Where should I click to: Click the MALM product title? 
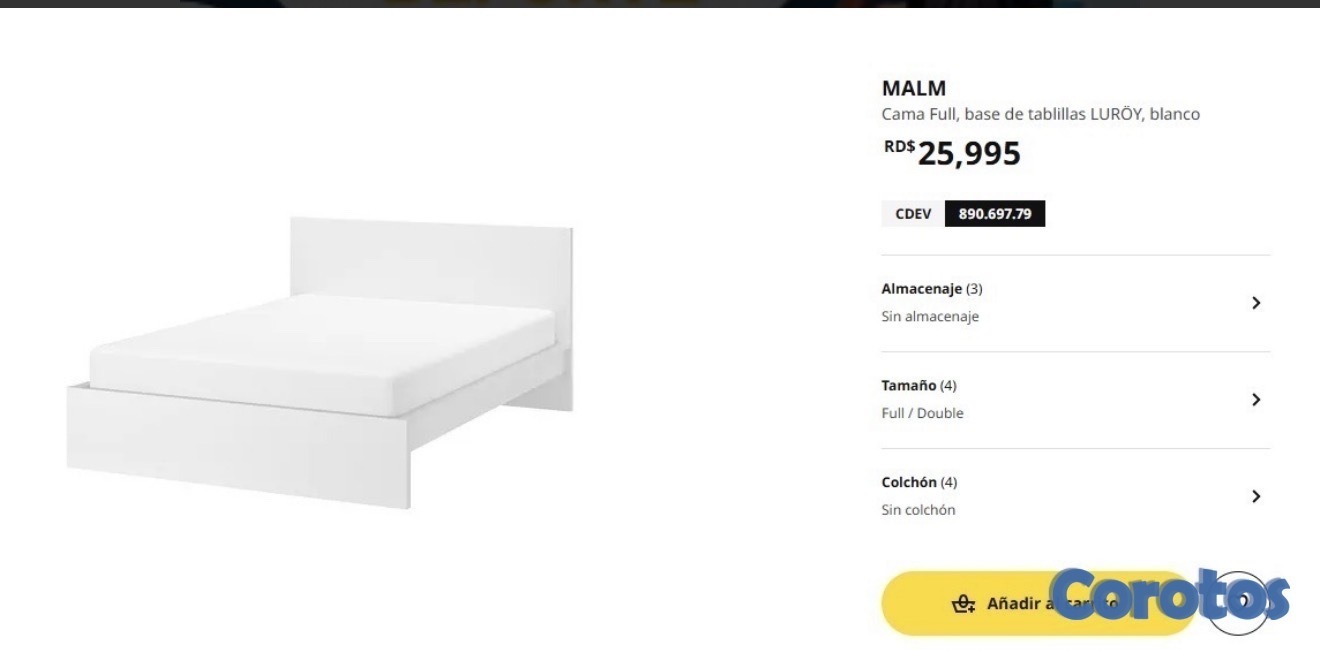[913, 88]
